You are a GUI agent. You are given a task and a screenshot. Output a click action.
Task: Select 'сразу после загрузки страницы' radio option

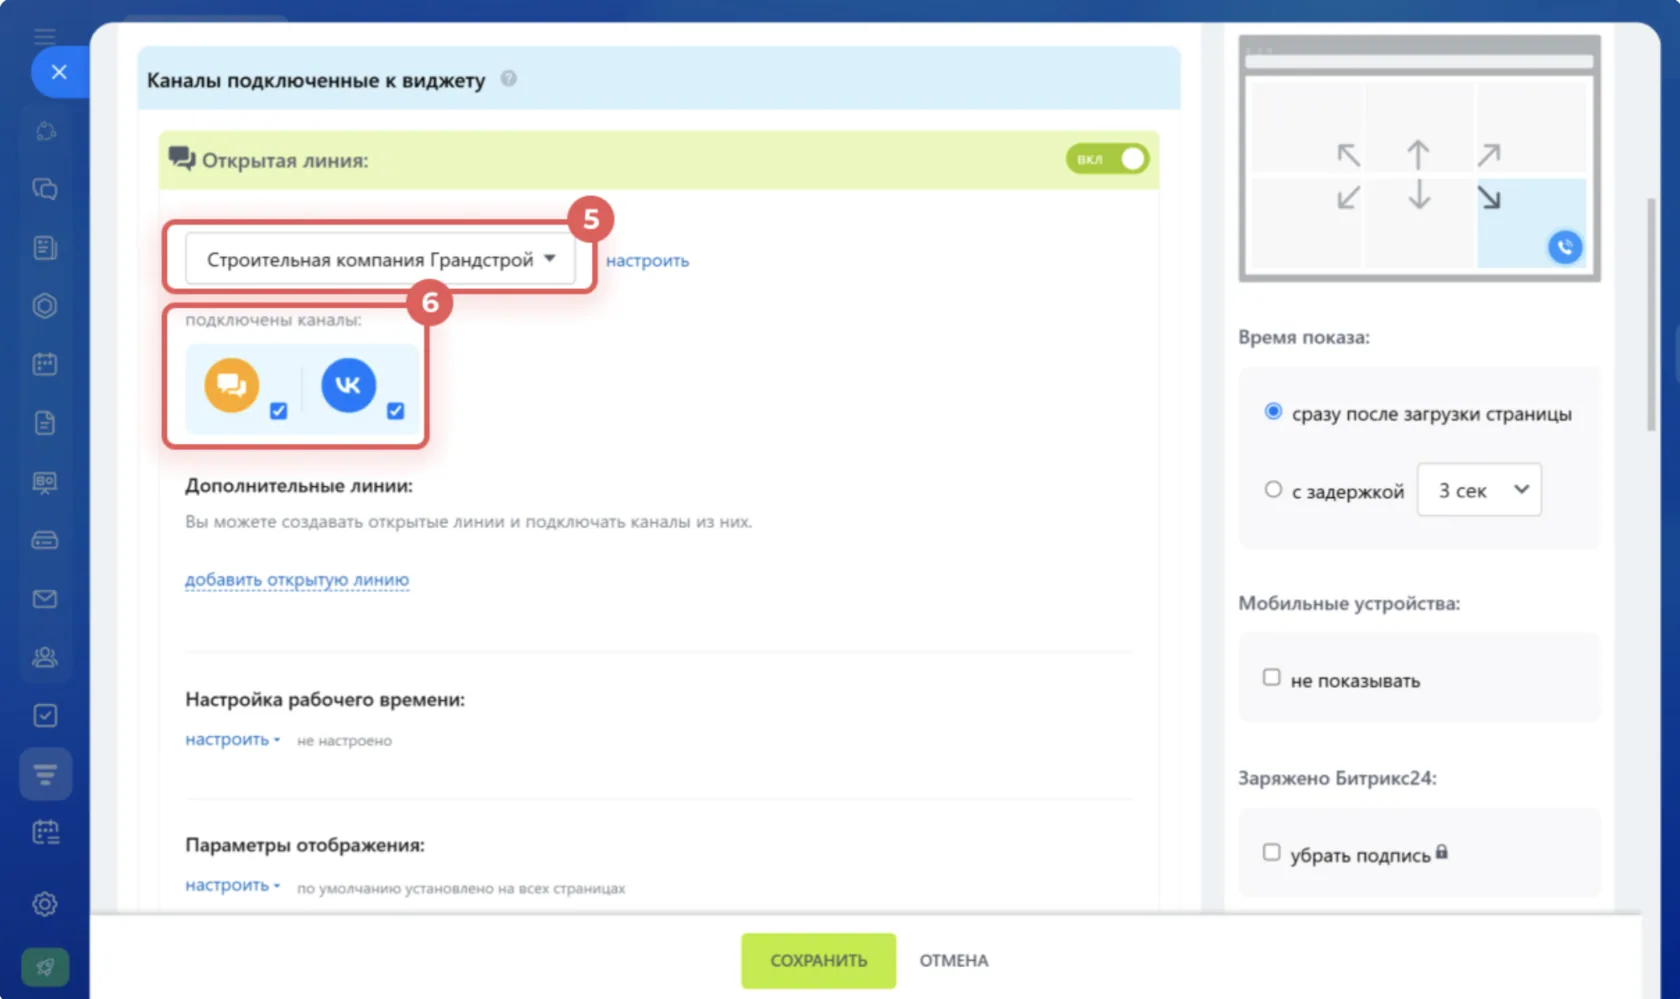pos(1273,412)
